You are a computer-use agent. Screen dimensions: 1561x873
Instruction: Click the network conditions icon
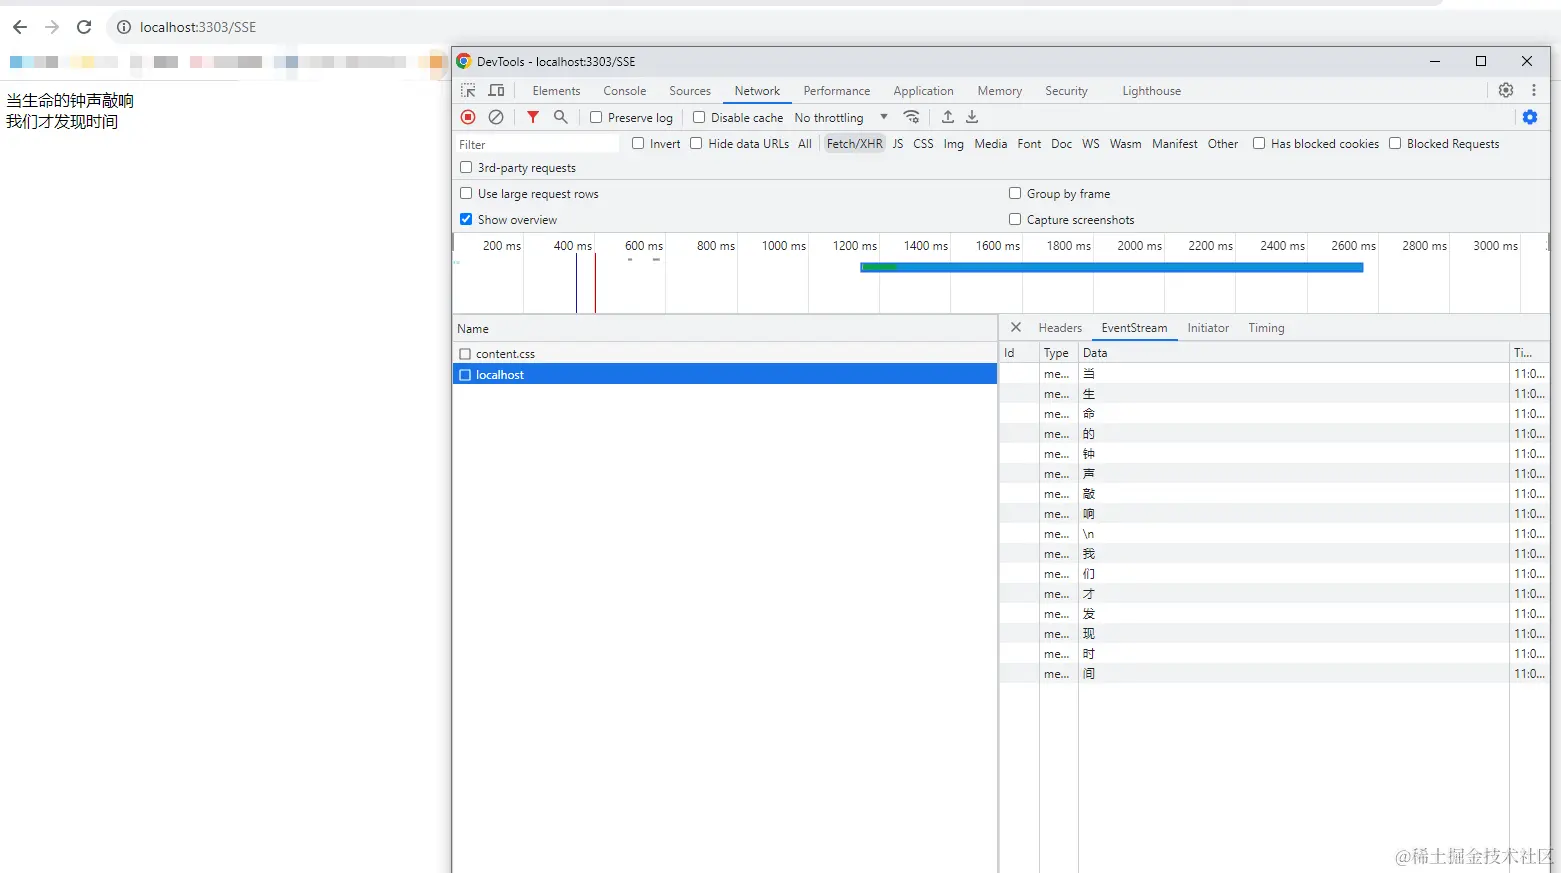coord(911,117)
